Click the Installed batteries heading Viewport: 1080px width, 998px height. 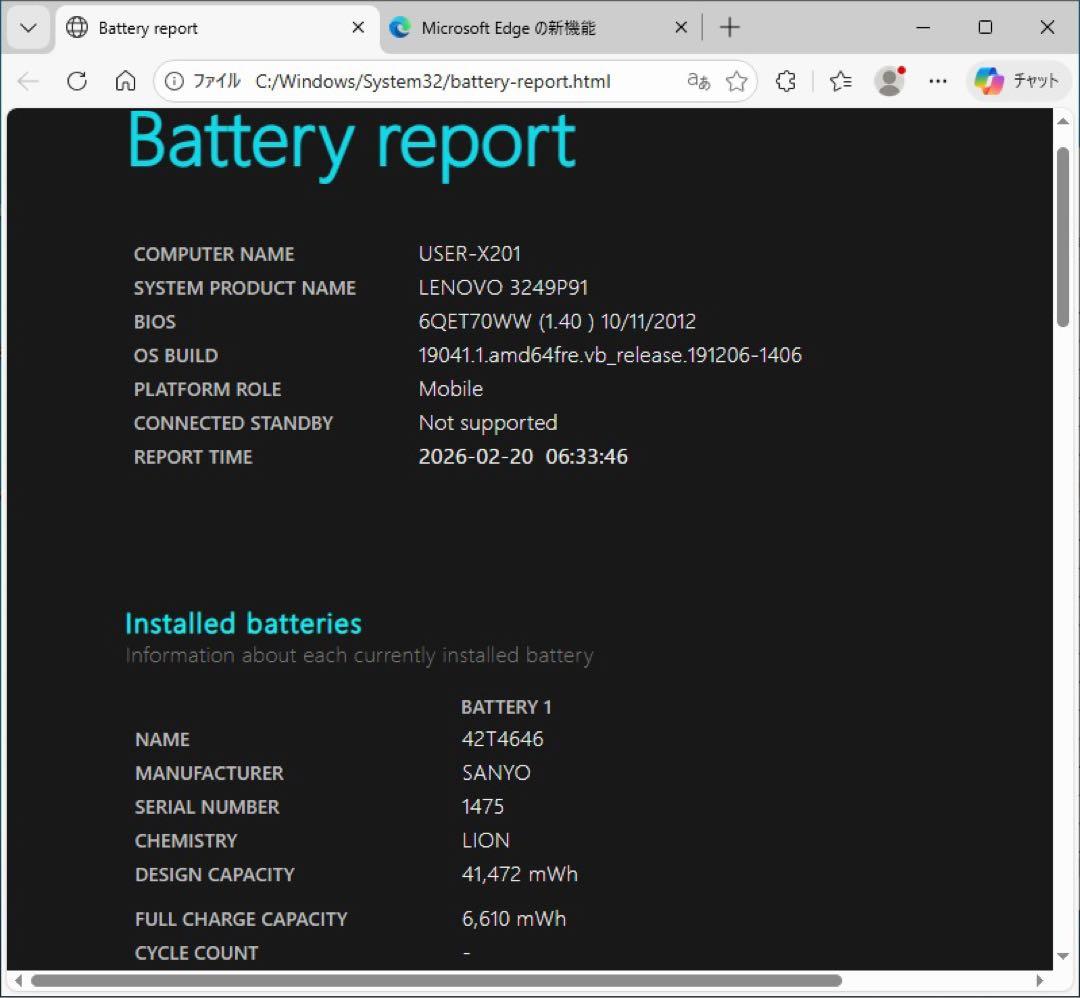tap(243, 624)
